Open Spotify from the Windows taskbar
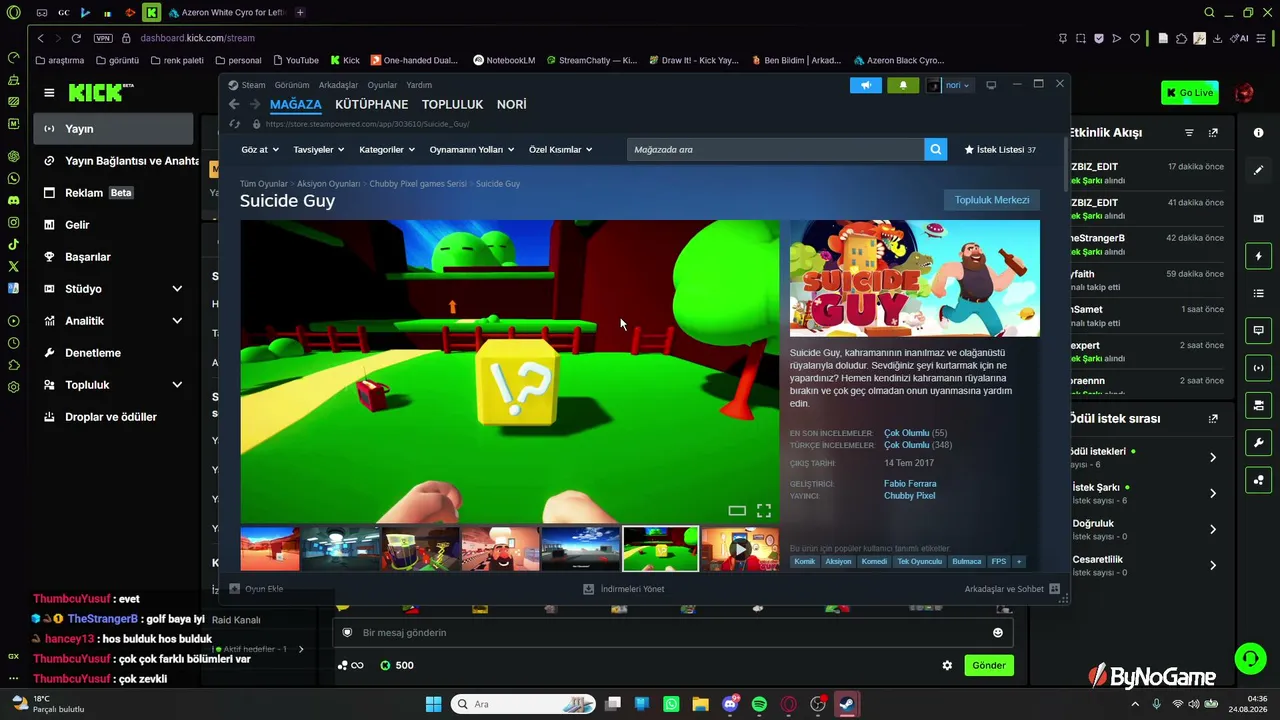 click(759, 704)
